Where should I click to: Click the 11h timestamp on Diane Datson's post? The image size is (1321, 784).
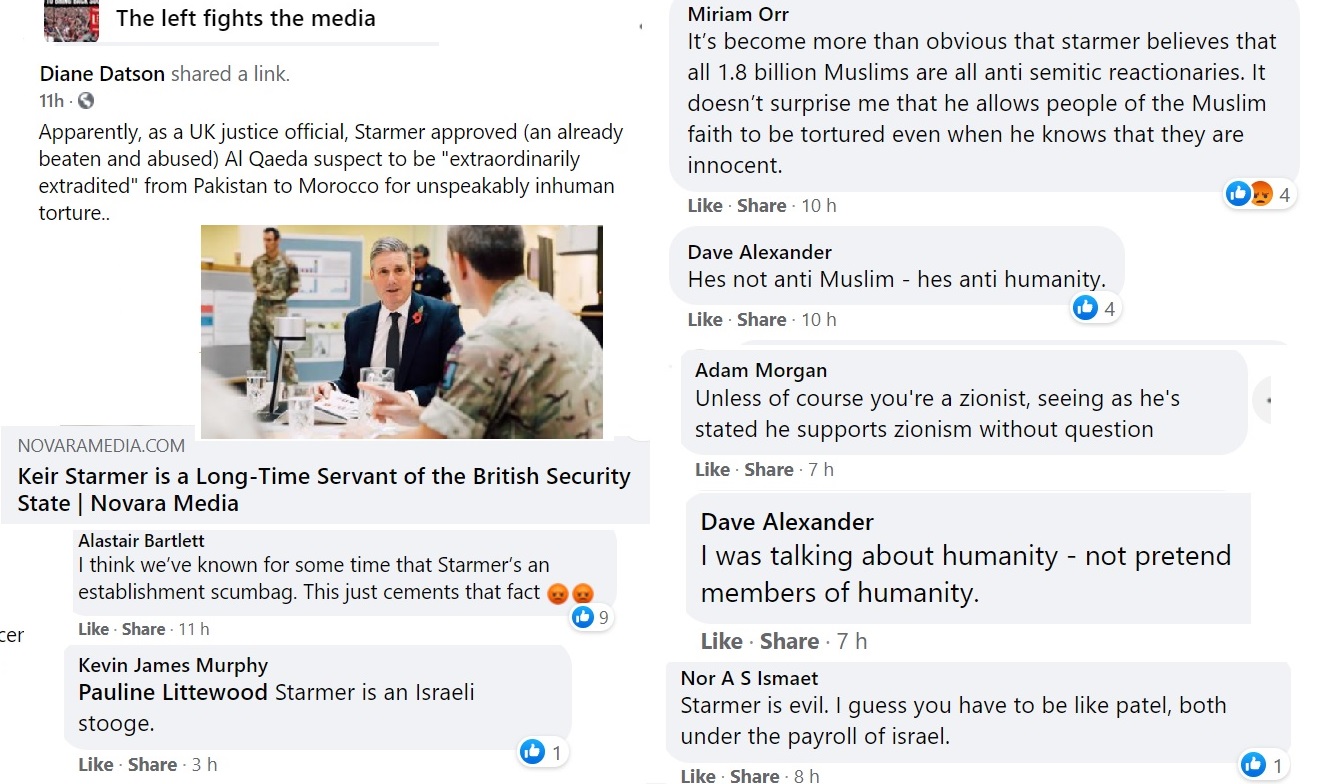[52, 101]
